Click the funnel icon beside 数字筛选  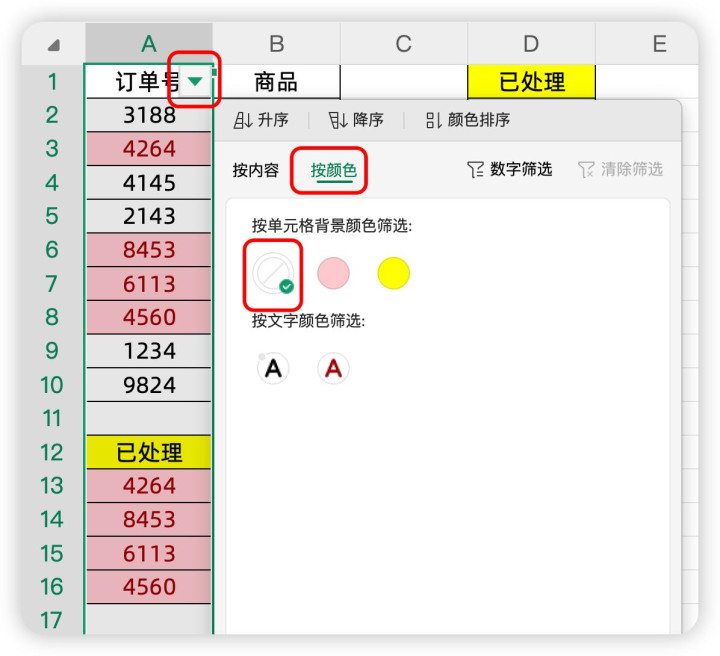click(x=475, y=169)
